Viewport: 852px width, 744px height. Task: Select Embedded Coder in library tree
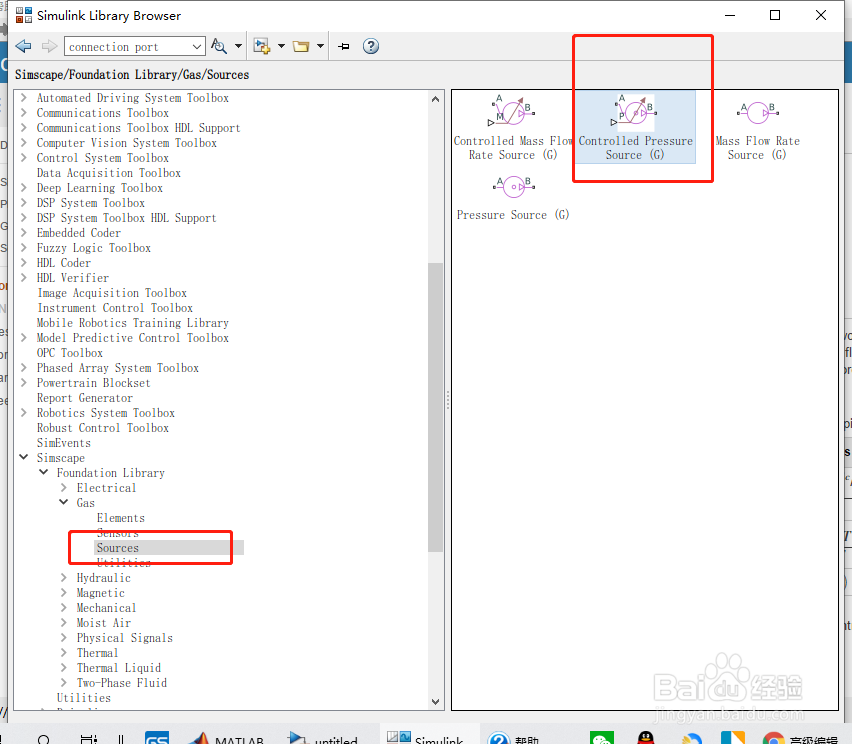79,233
